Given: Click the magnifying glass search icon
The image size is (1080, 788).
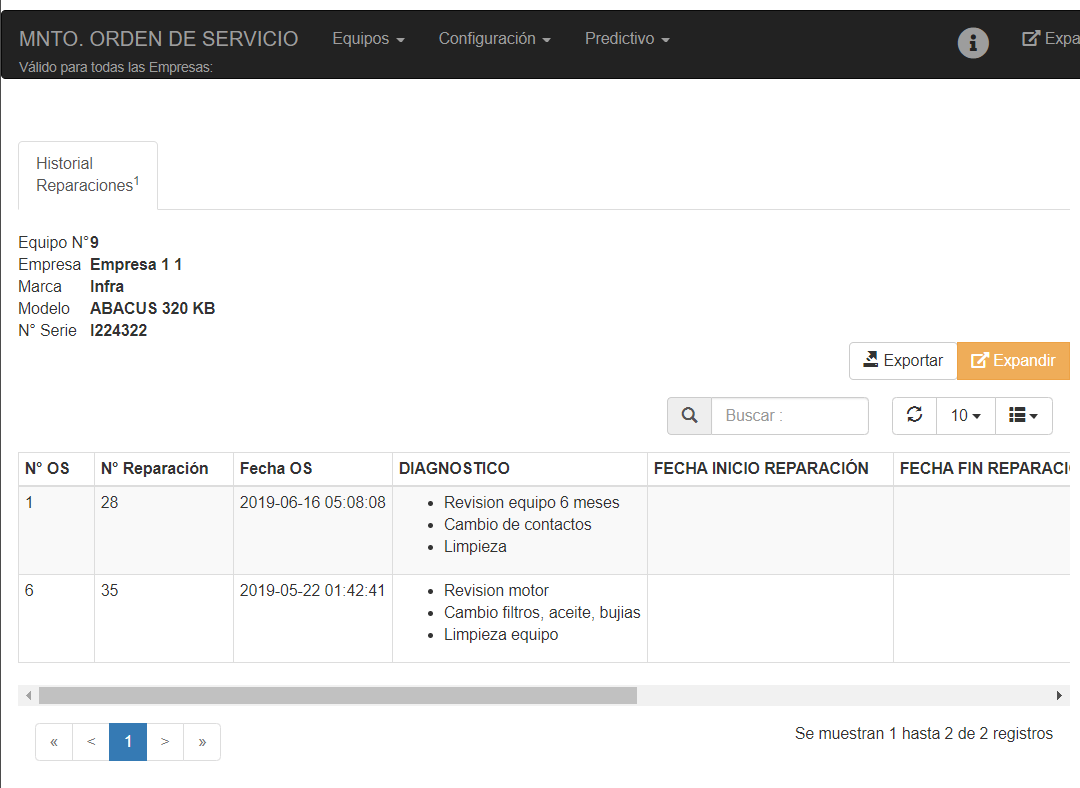Looking at the screenshot, I should pyautogui.click(x=689, y=416).
